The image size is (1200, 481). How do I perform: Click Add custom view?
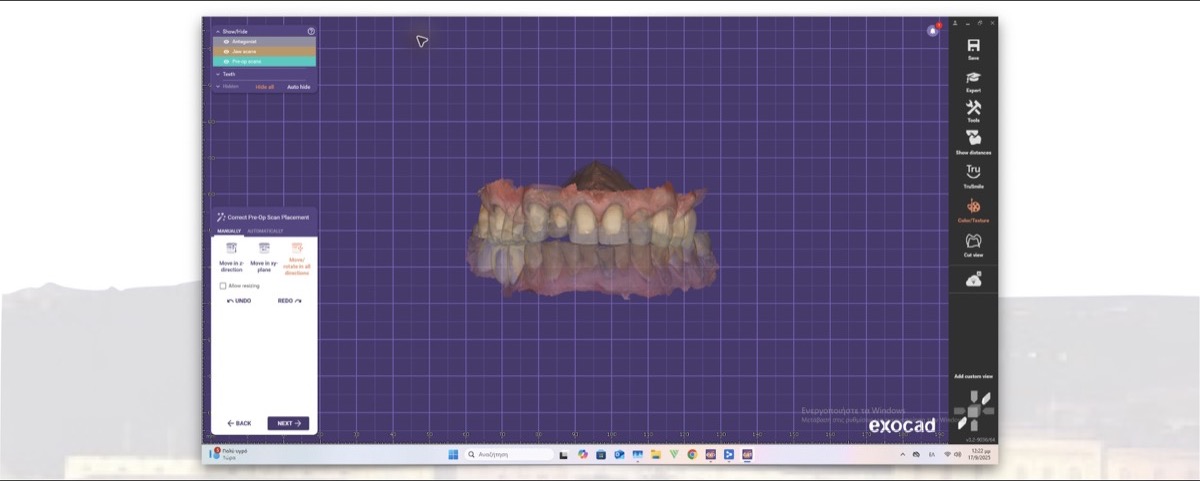click(973, 376)
